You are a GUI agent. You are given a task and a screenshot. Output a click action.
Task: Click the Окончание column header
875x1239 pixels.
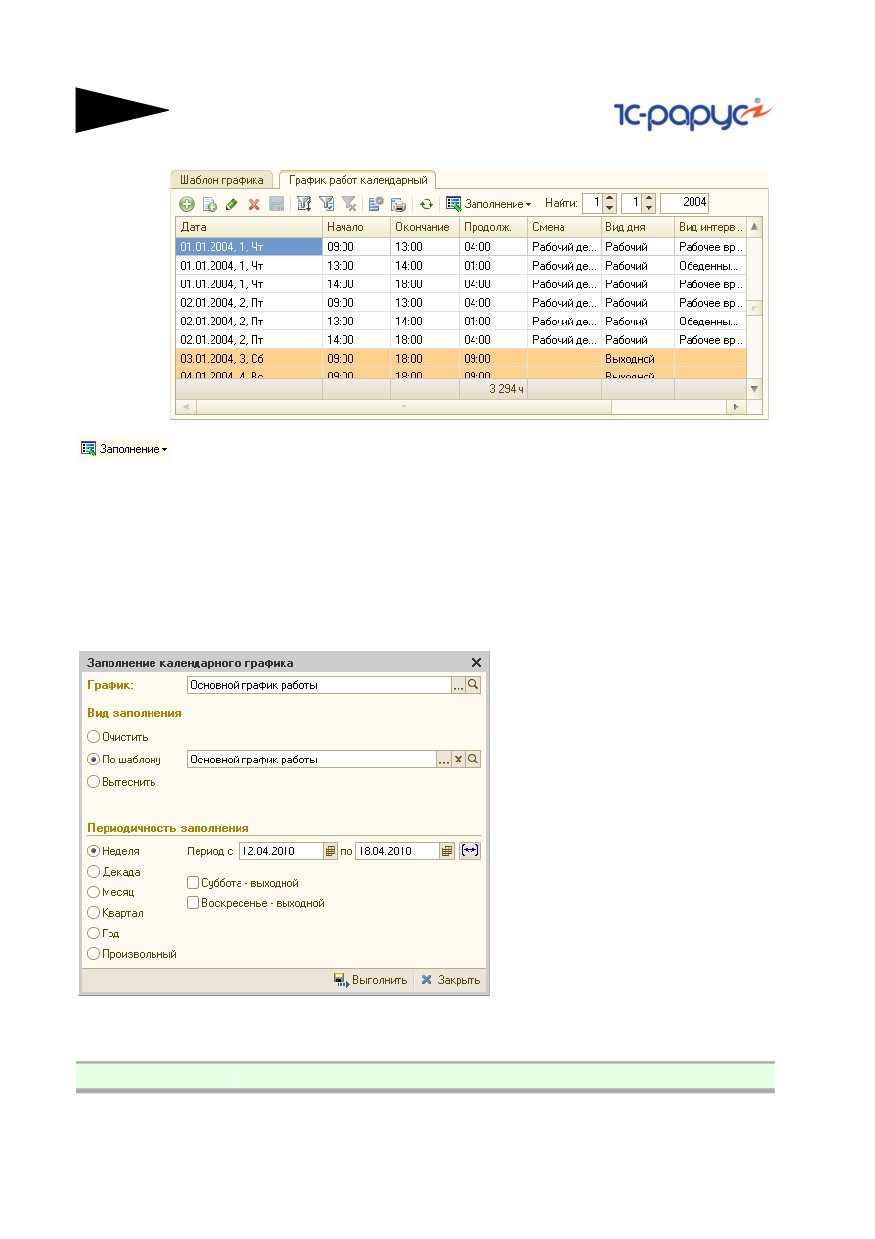425,227
